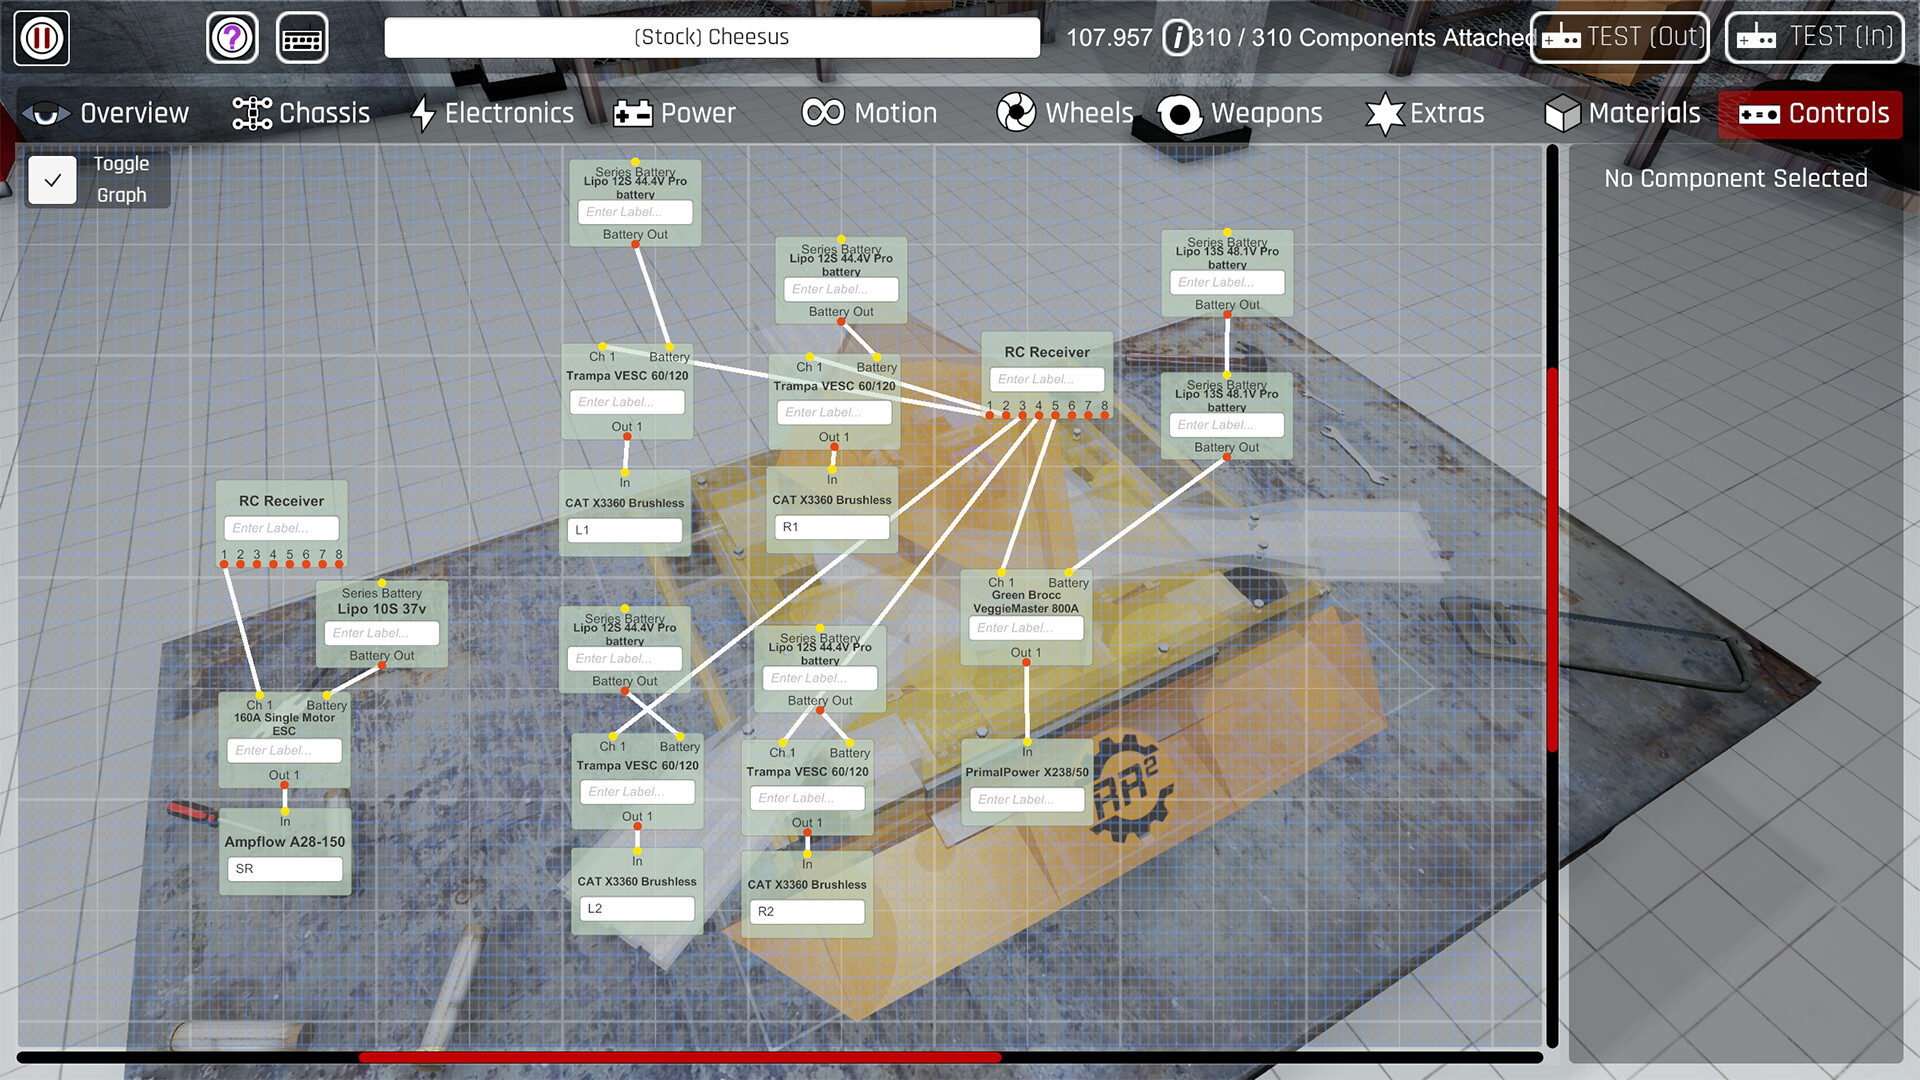Select the Weapons aperture icon
Viewport: 1920px width, 1080px height.
[1180, 113]
